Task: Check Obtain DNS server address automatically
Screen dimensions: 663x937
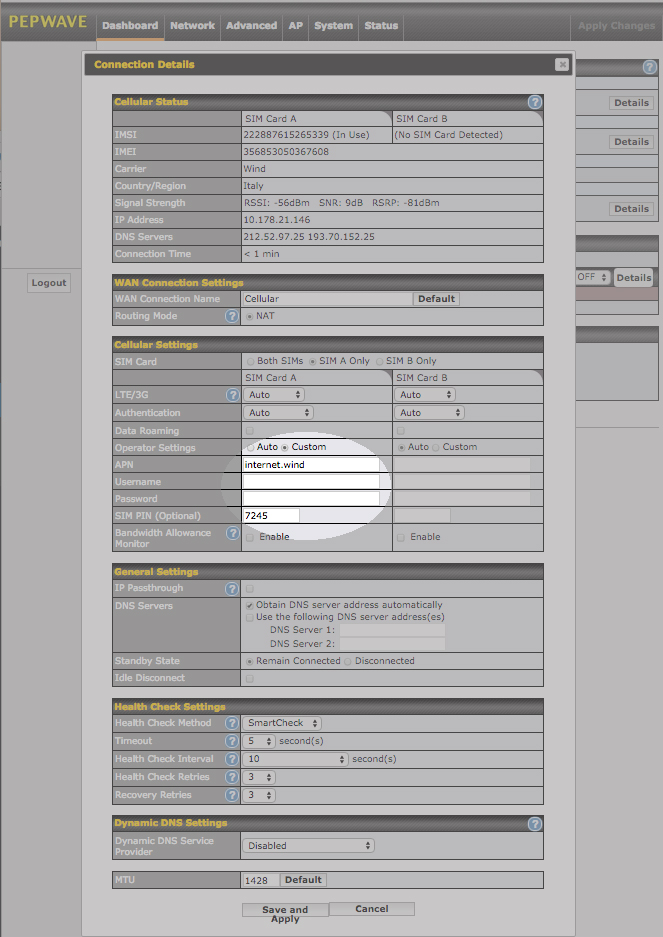Action: [250, 605]
